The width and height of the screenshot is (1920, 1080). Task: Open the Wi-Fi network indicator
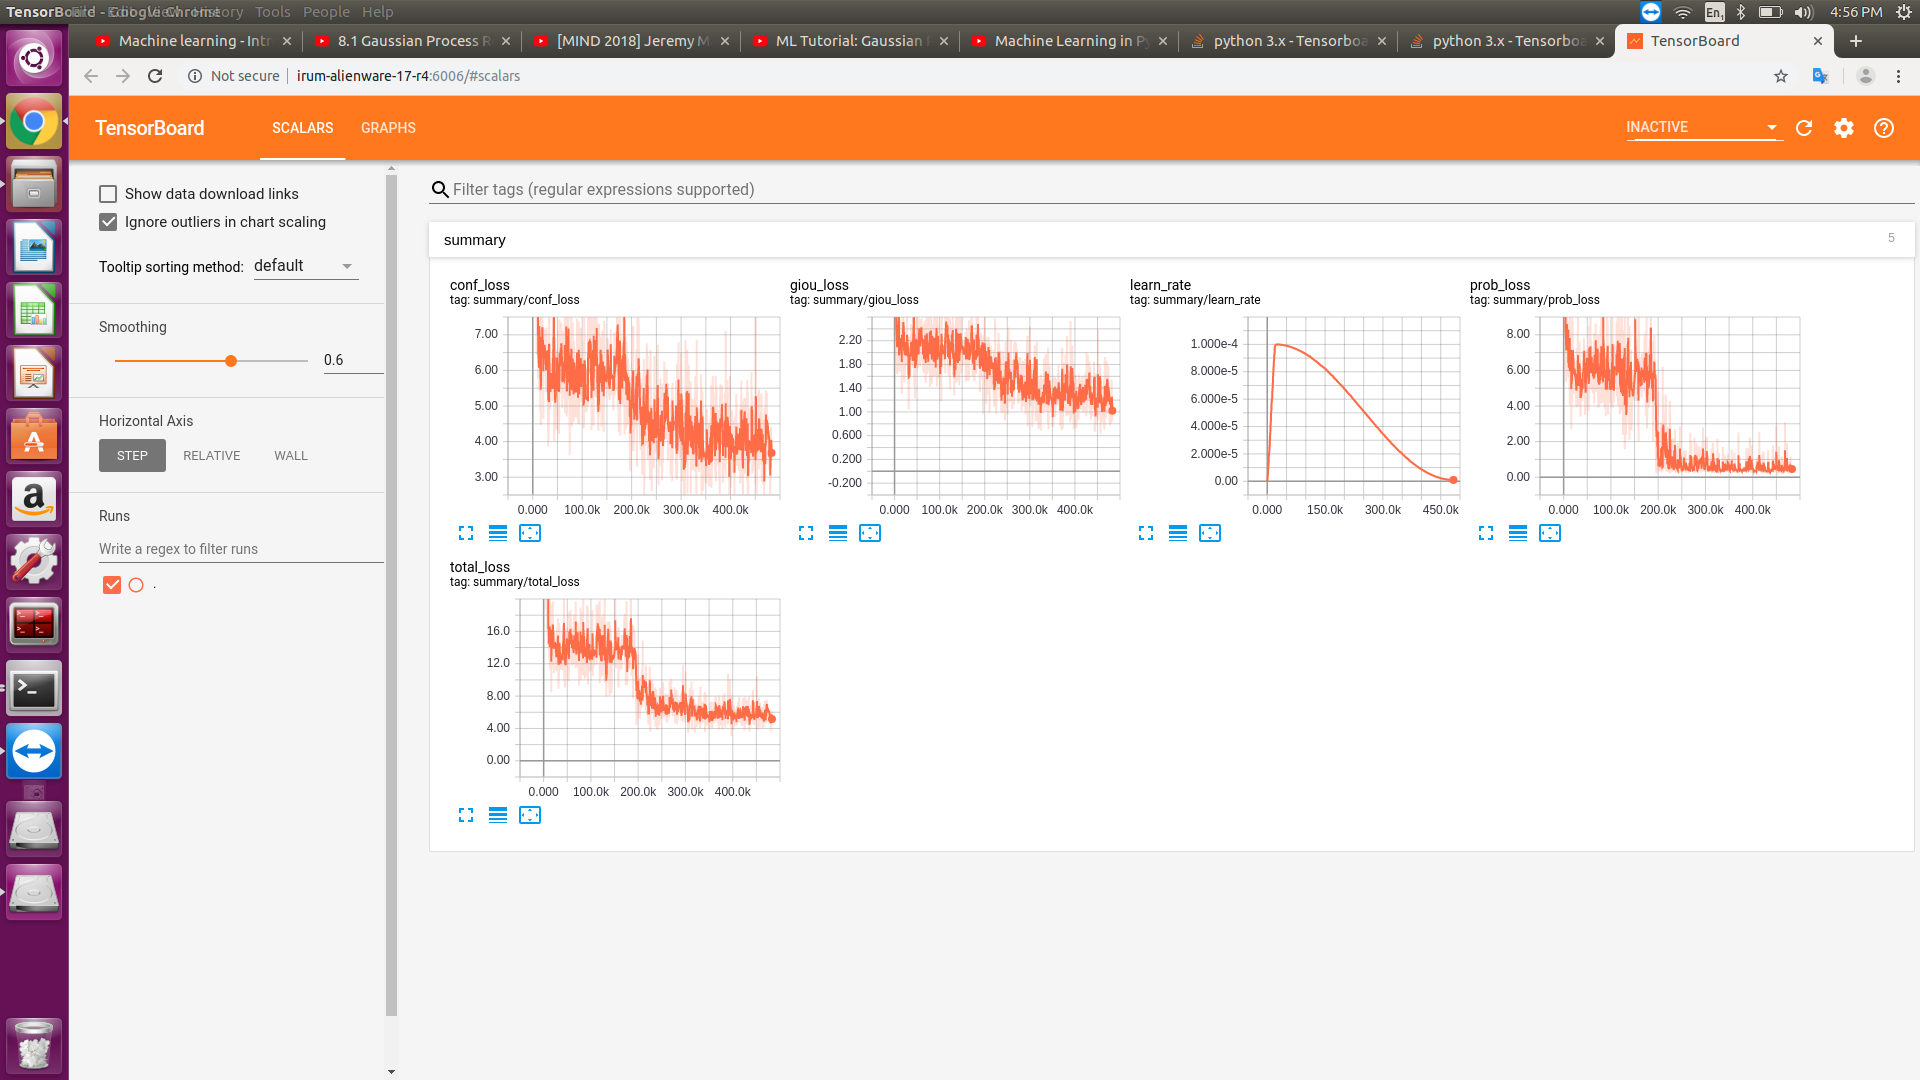(x=1683, y=12)
